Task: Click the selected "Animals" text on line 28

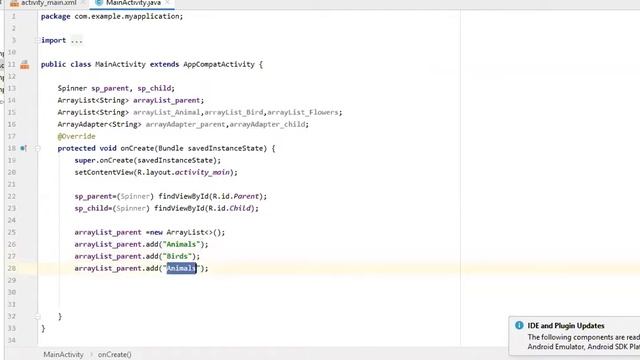Action: (181, 268)
